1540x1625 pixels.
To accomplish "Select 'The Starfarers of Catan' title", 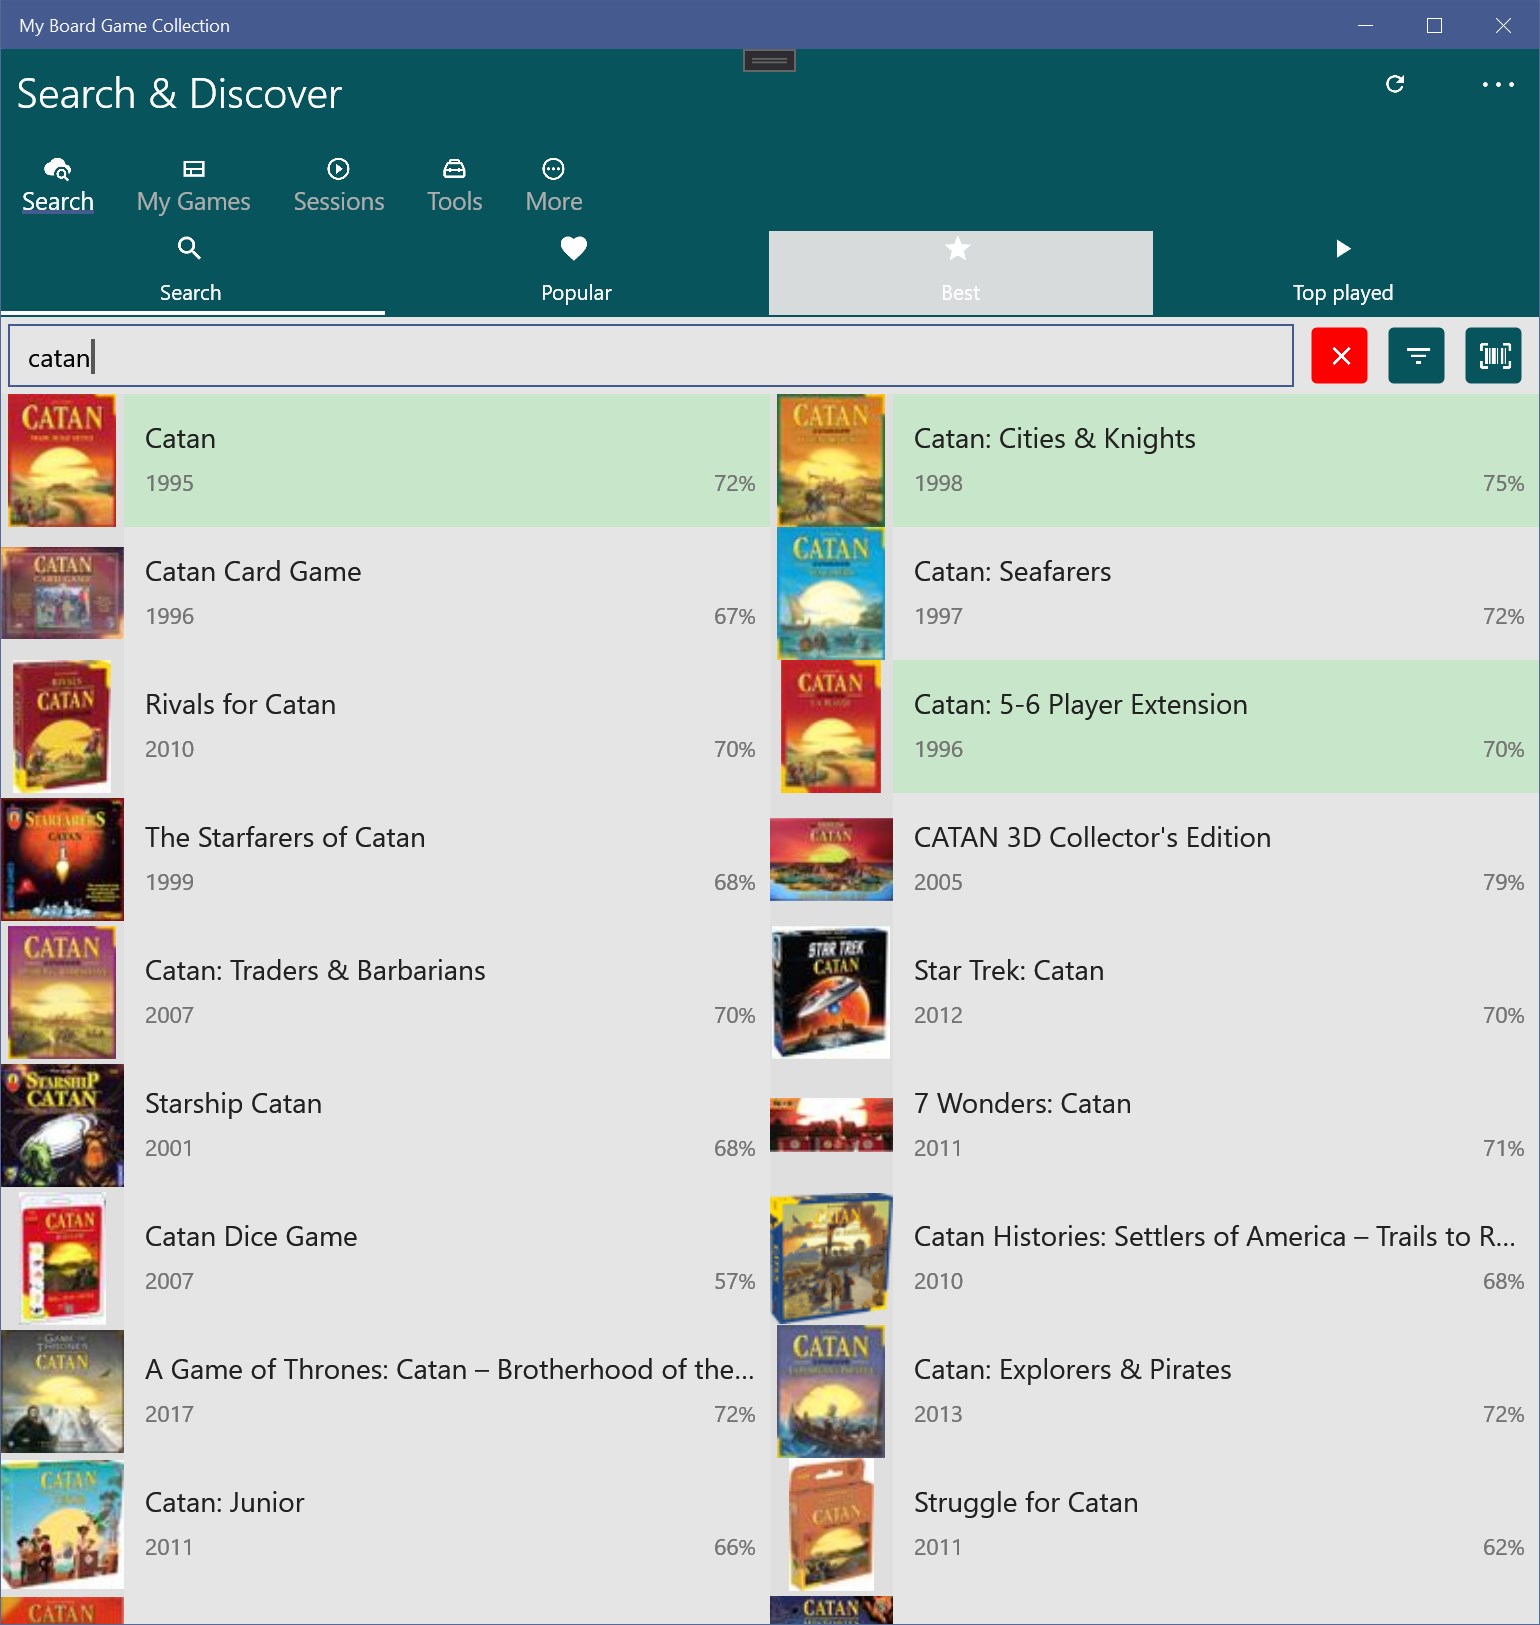I will (x=285, y=838).
